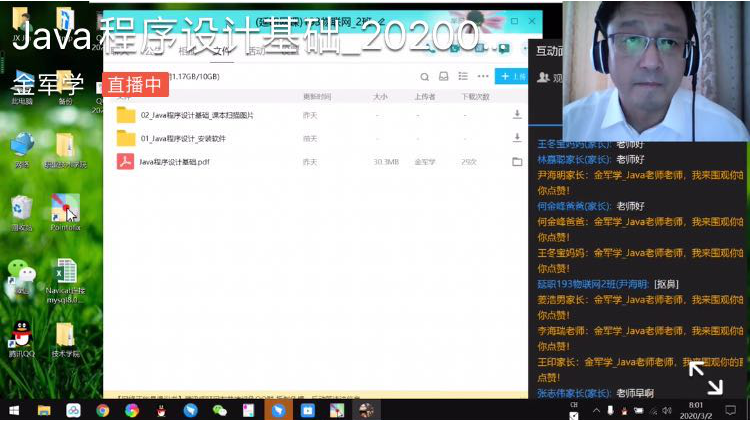Click the Windows Start button
Screen dimensions: 750x421
pos(14,410)
